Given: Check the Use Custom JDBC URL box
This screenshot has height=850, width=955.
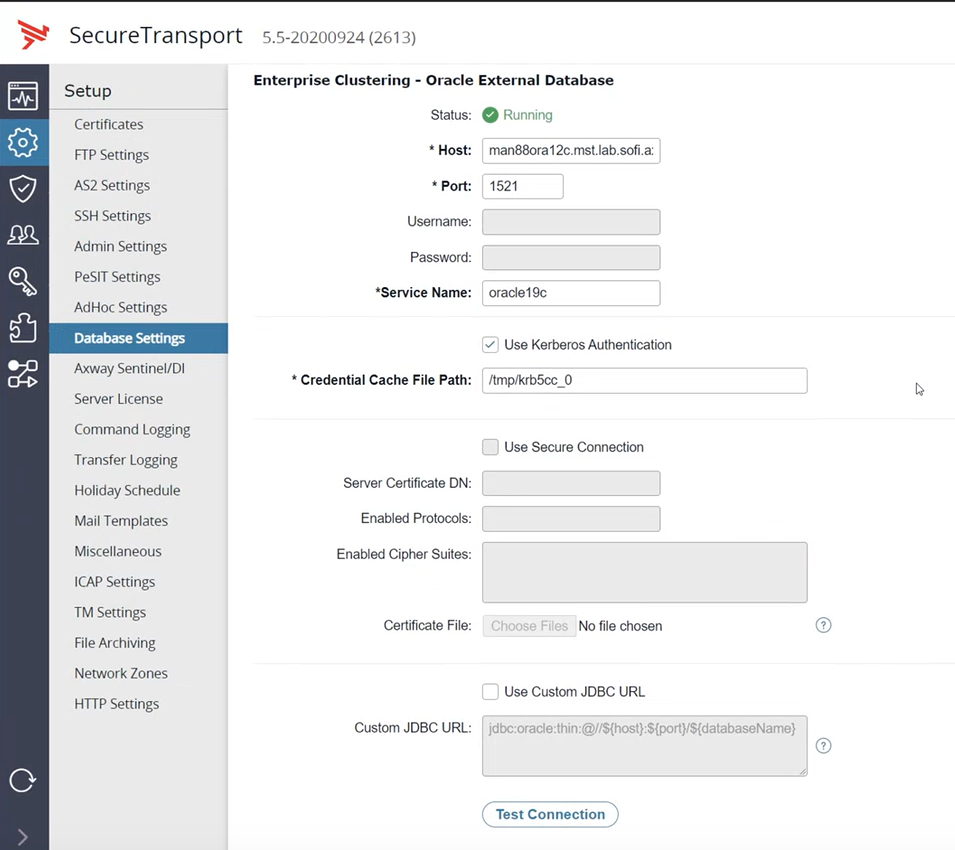Looking at the screenshot, I should click(490, 691).
